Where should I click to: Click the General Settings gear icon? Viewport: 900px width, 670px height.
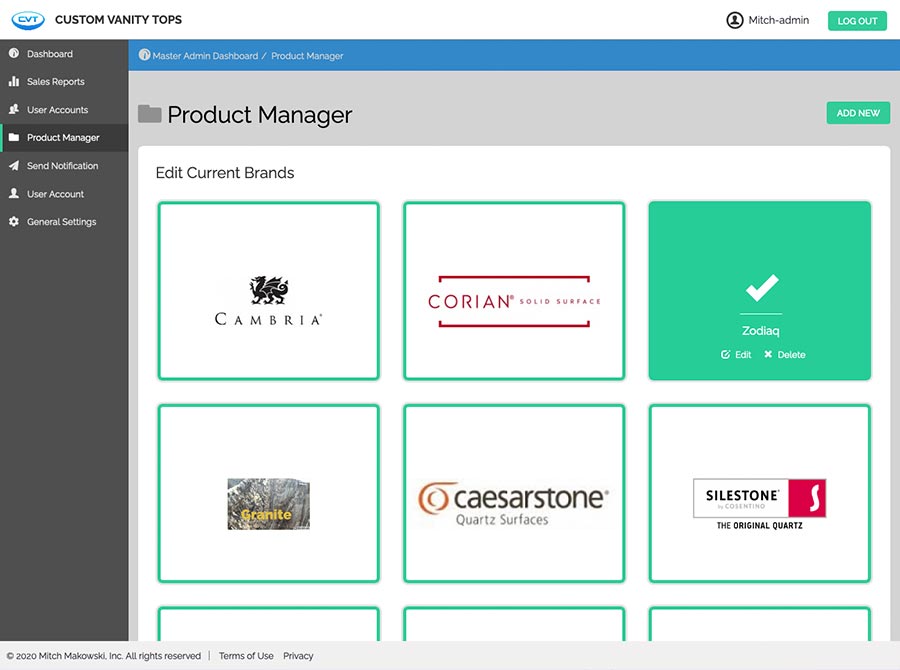(14, 222)
